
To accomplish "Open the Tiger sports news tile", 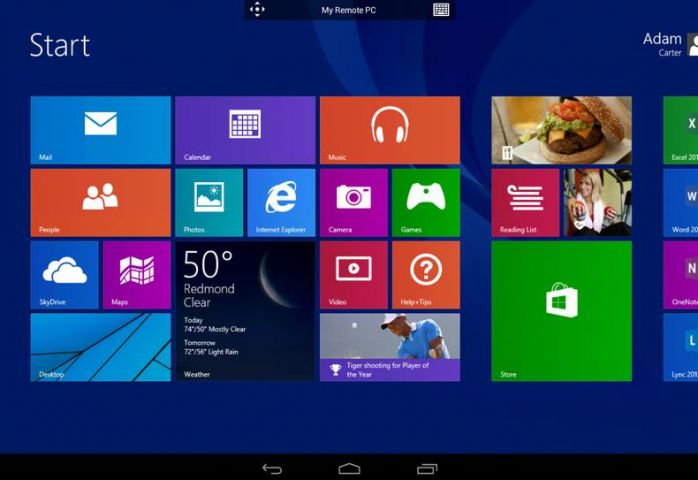I will [389, 347].
